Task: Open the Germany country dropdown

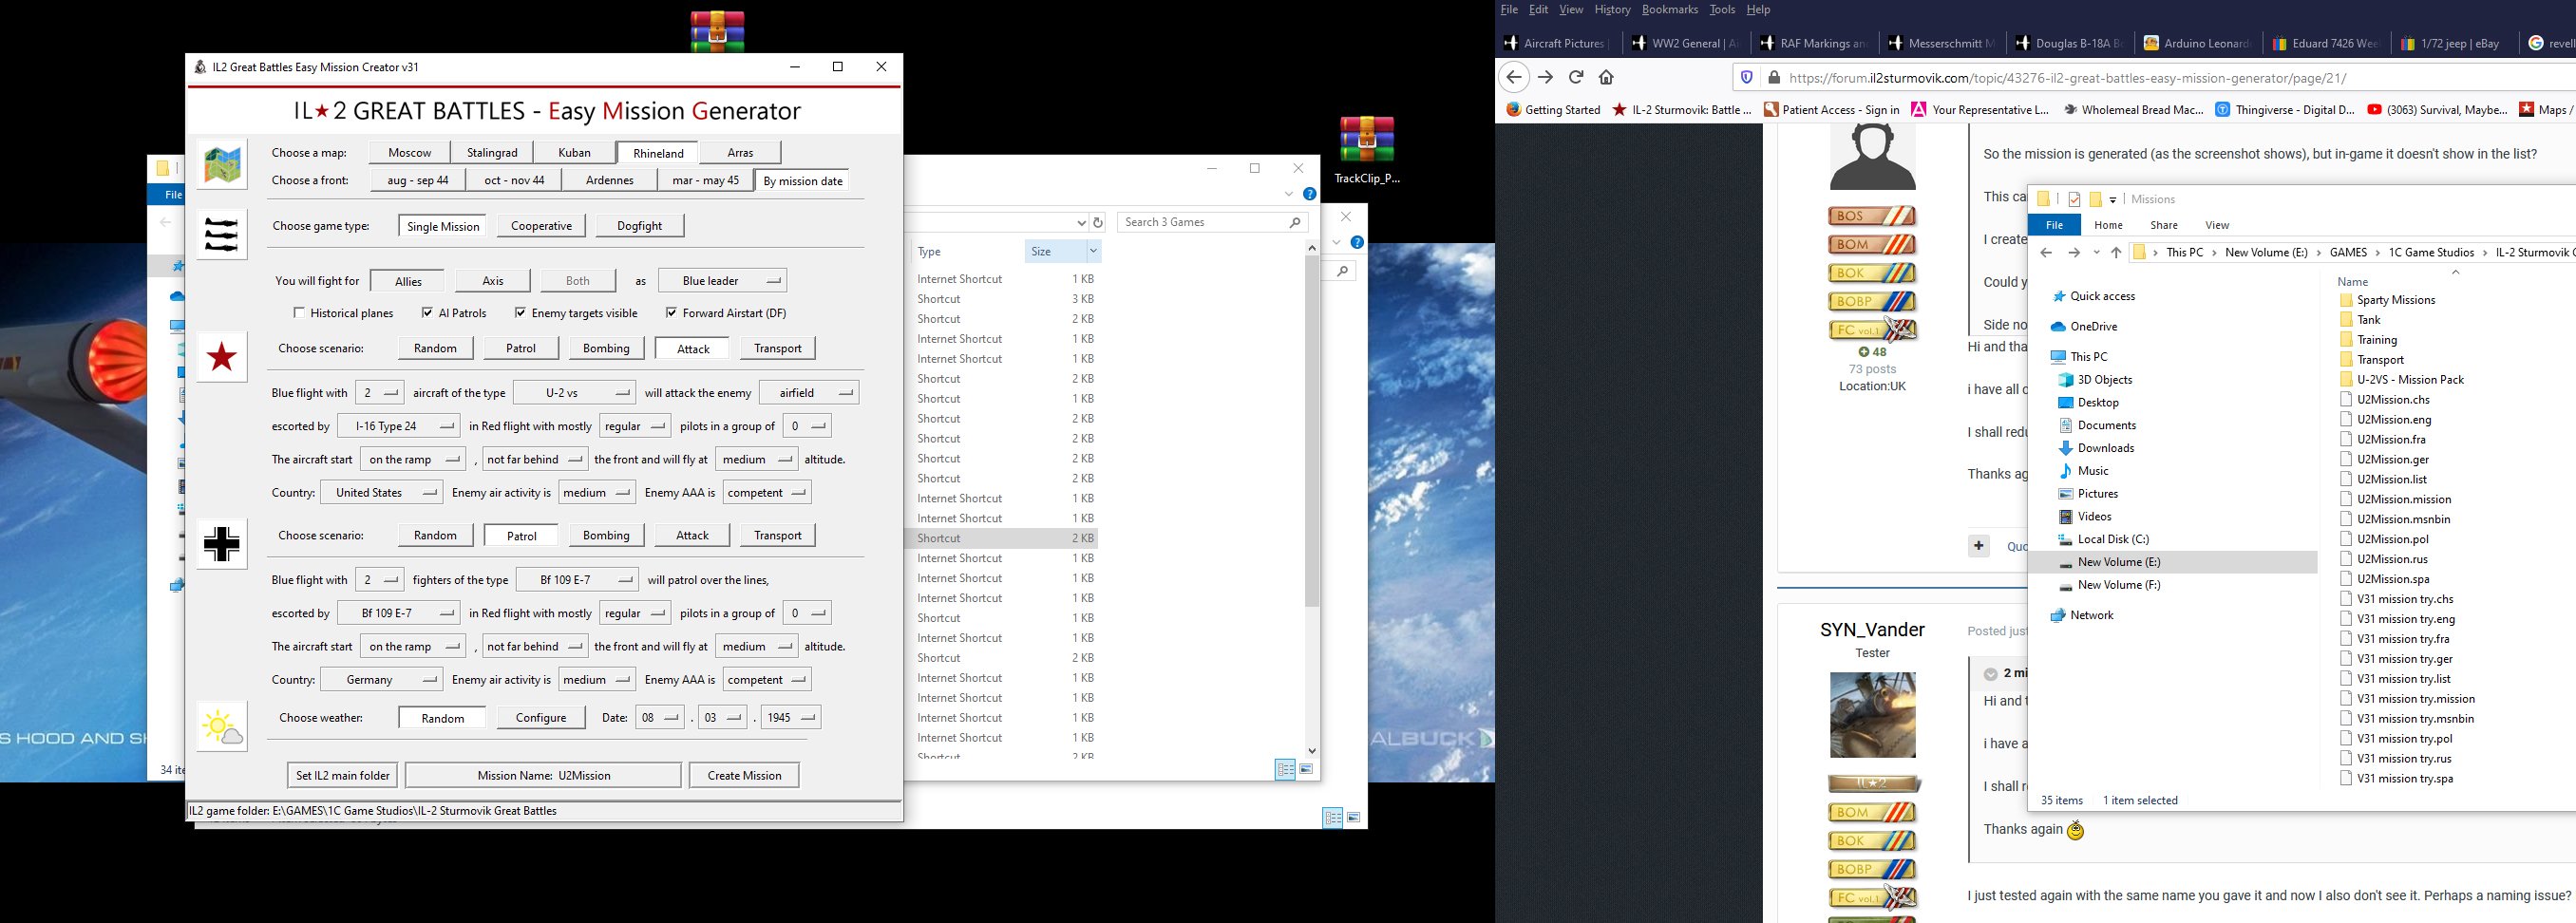Action: 381,680
